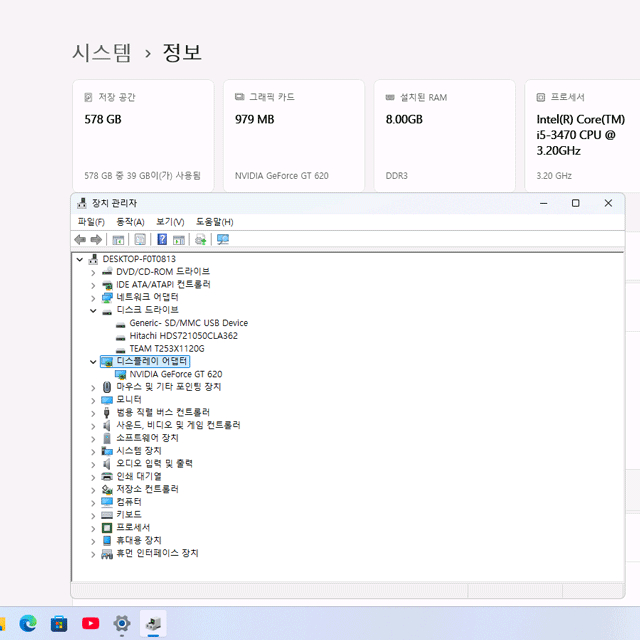The height and width of the screenshot is (640, 640).
Task: Open the 저장 공간 578 GB card
Action: pyautogui.click(x=143, y=136)
